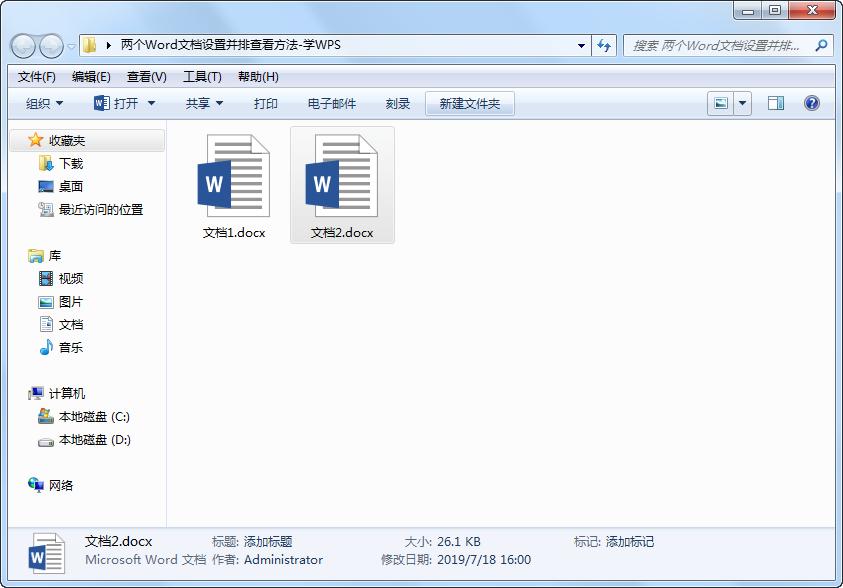The height and width of the screenshot is (588, 843).
Task: Open the 查看(V) menu
Action: click(x=147, y=77)
